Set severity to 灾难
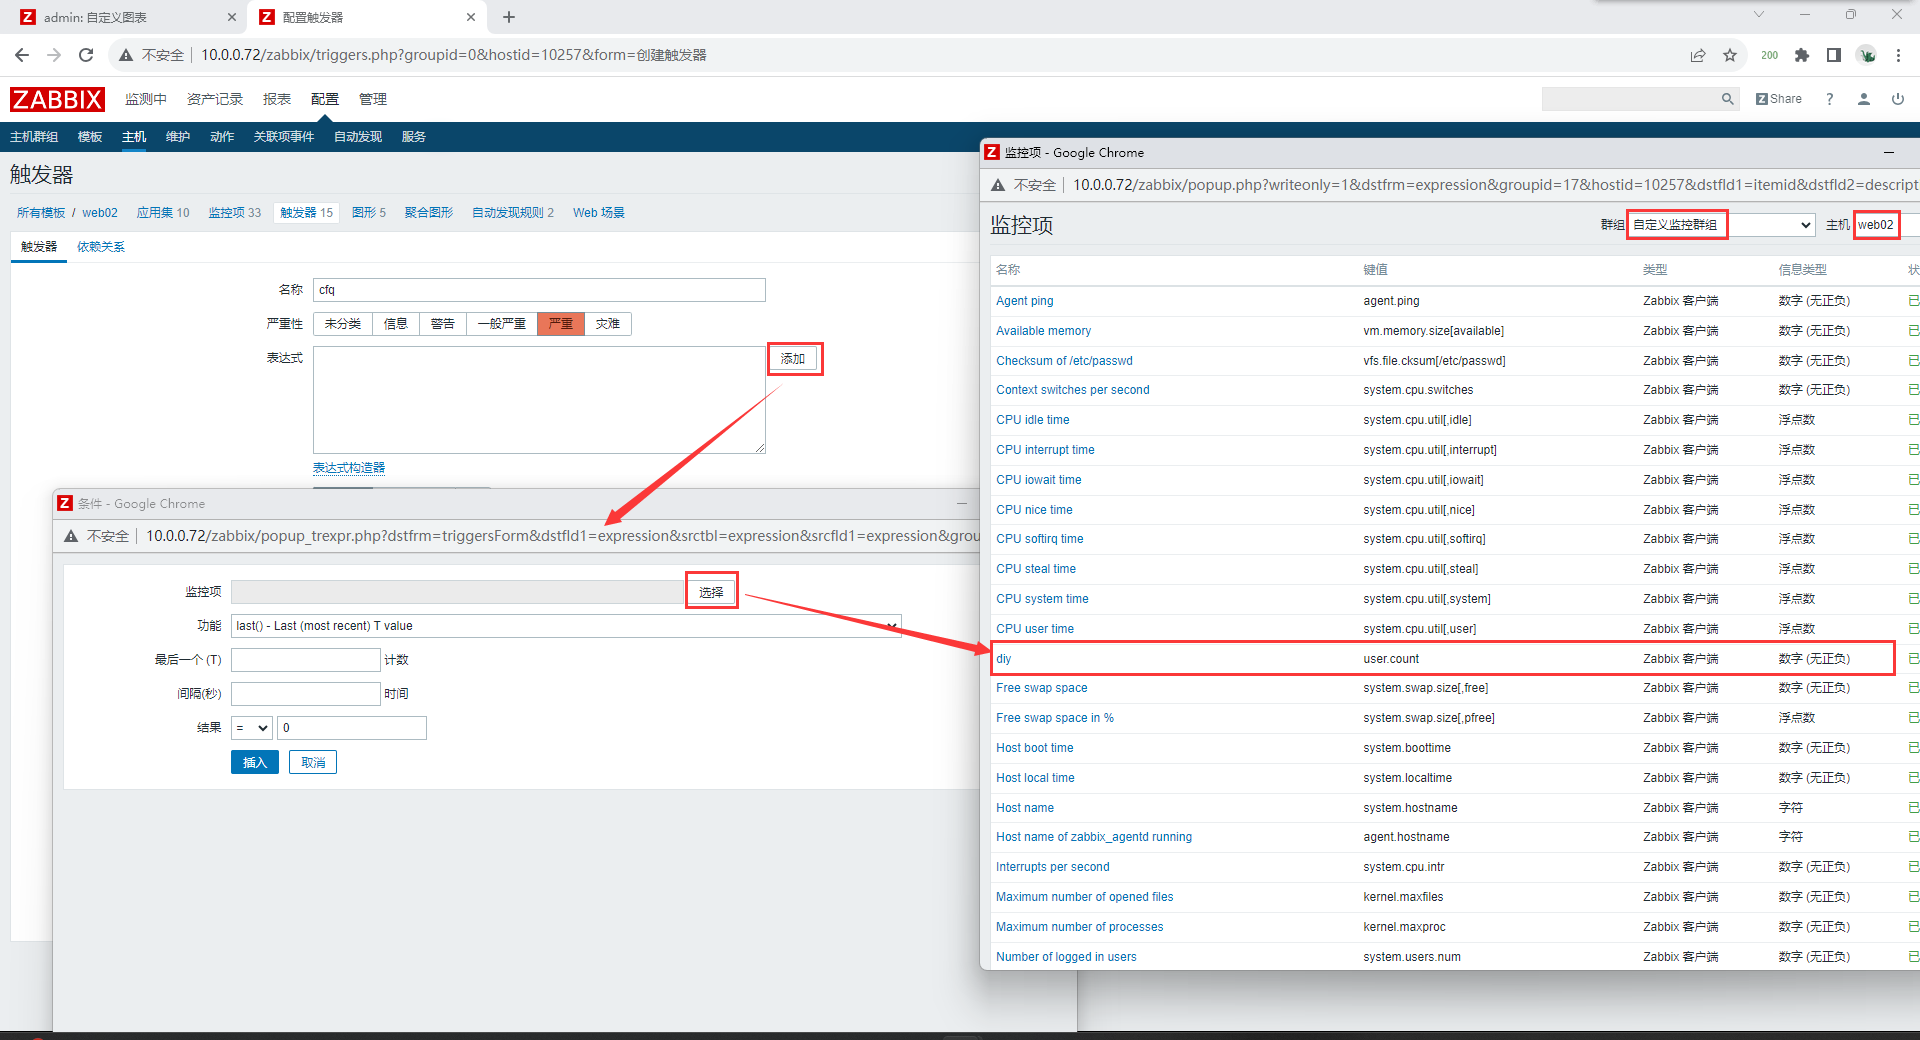 (608, 324)
